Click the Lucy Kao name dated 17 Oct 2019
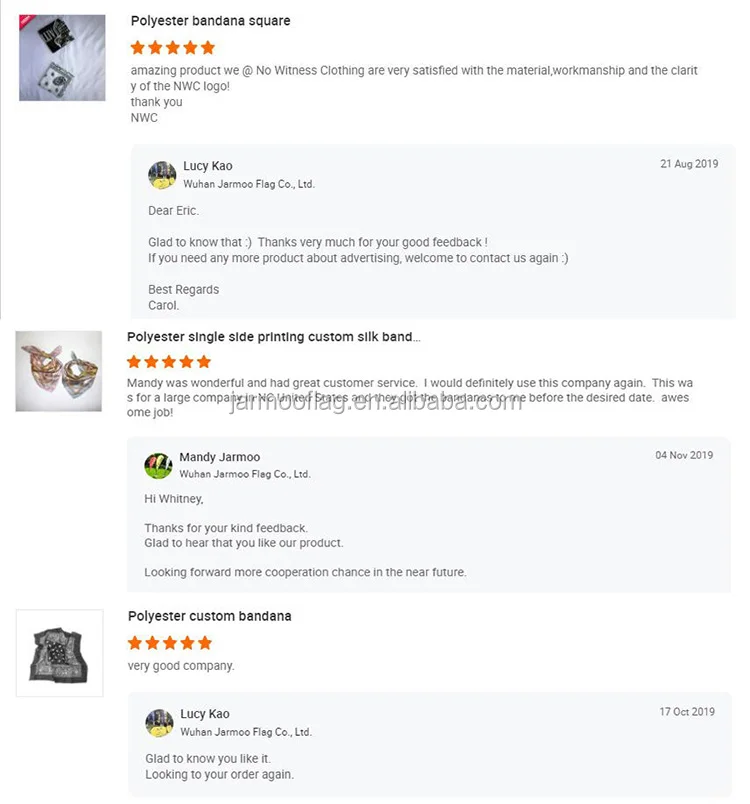The width and height of the screenshot is (750, 804). click(x=205, y=714)
